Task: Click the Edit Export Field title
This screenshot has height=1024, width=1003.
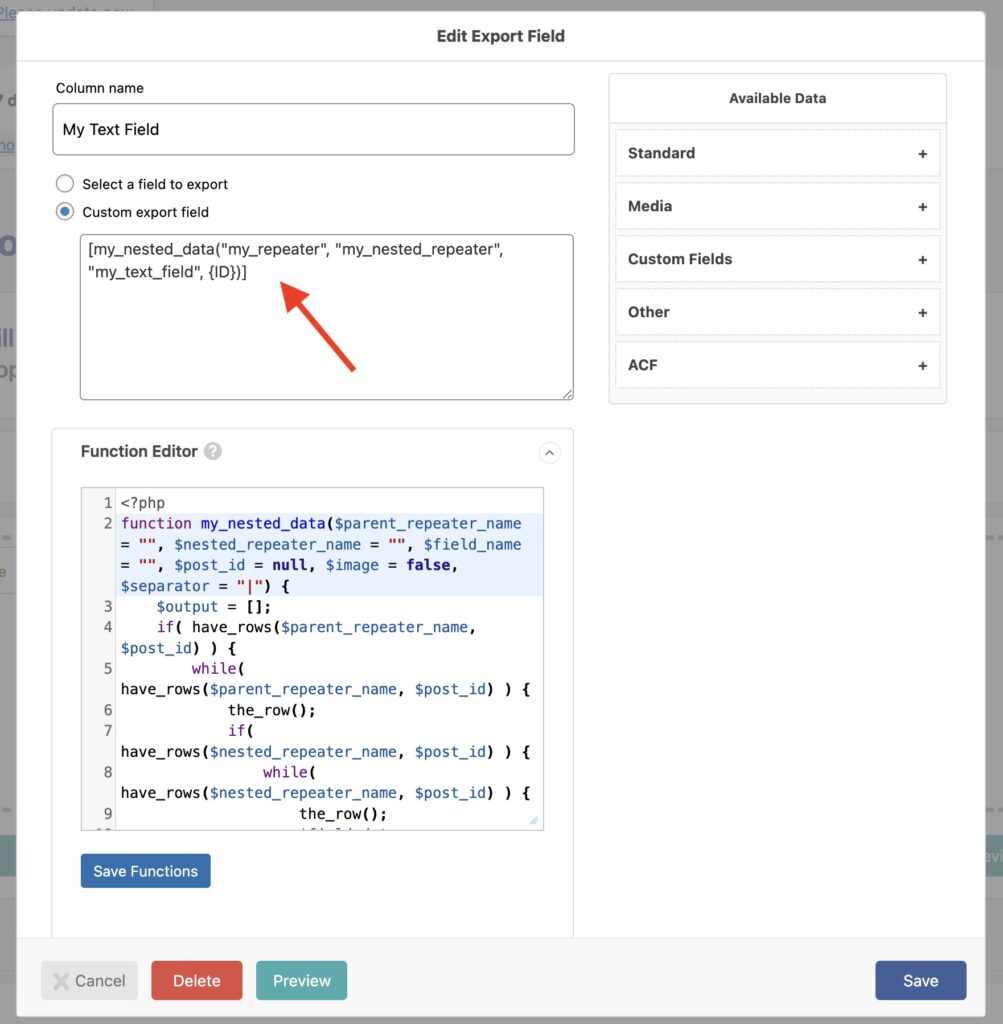Action: (501, 35)
